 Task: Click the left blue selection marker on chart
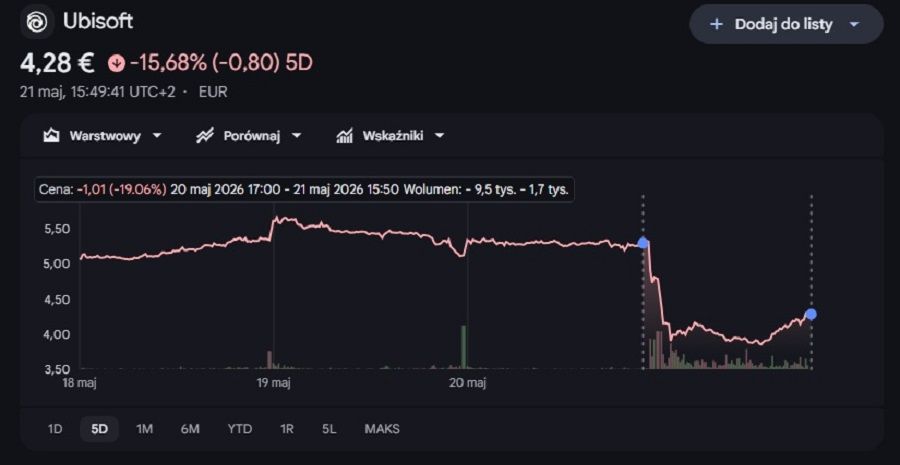point(643,243)
